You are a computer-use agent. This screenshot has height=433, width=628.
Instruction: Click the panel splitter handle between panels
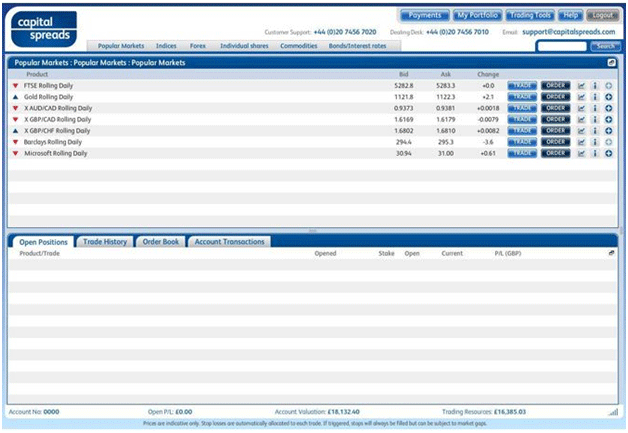tap(313, 231)
